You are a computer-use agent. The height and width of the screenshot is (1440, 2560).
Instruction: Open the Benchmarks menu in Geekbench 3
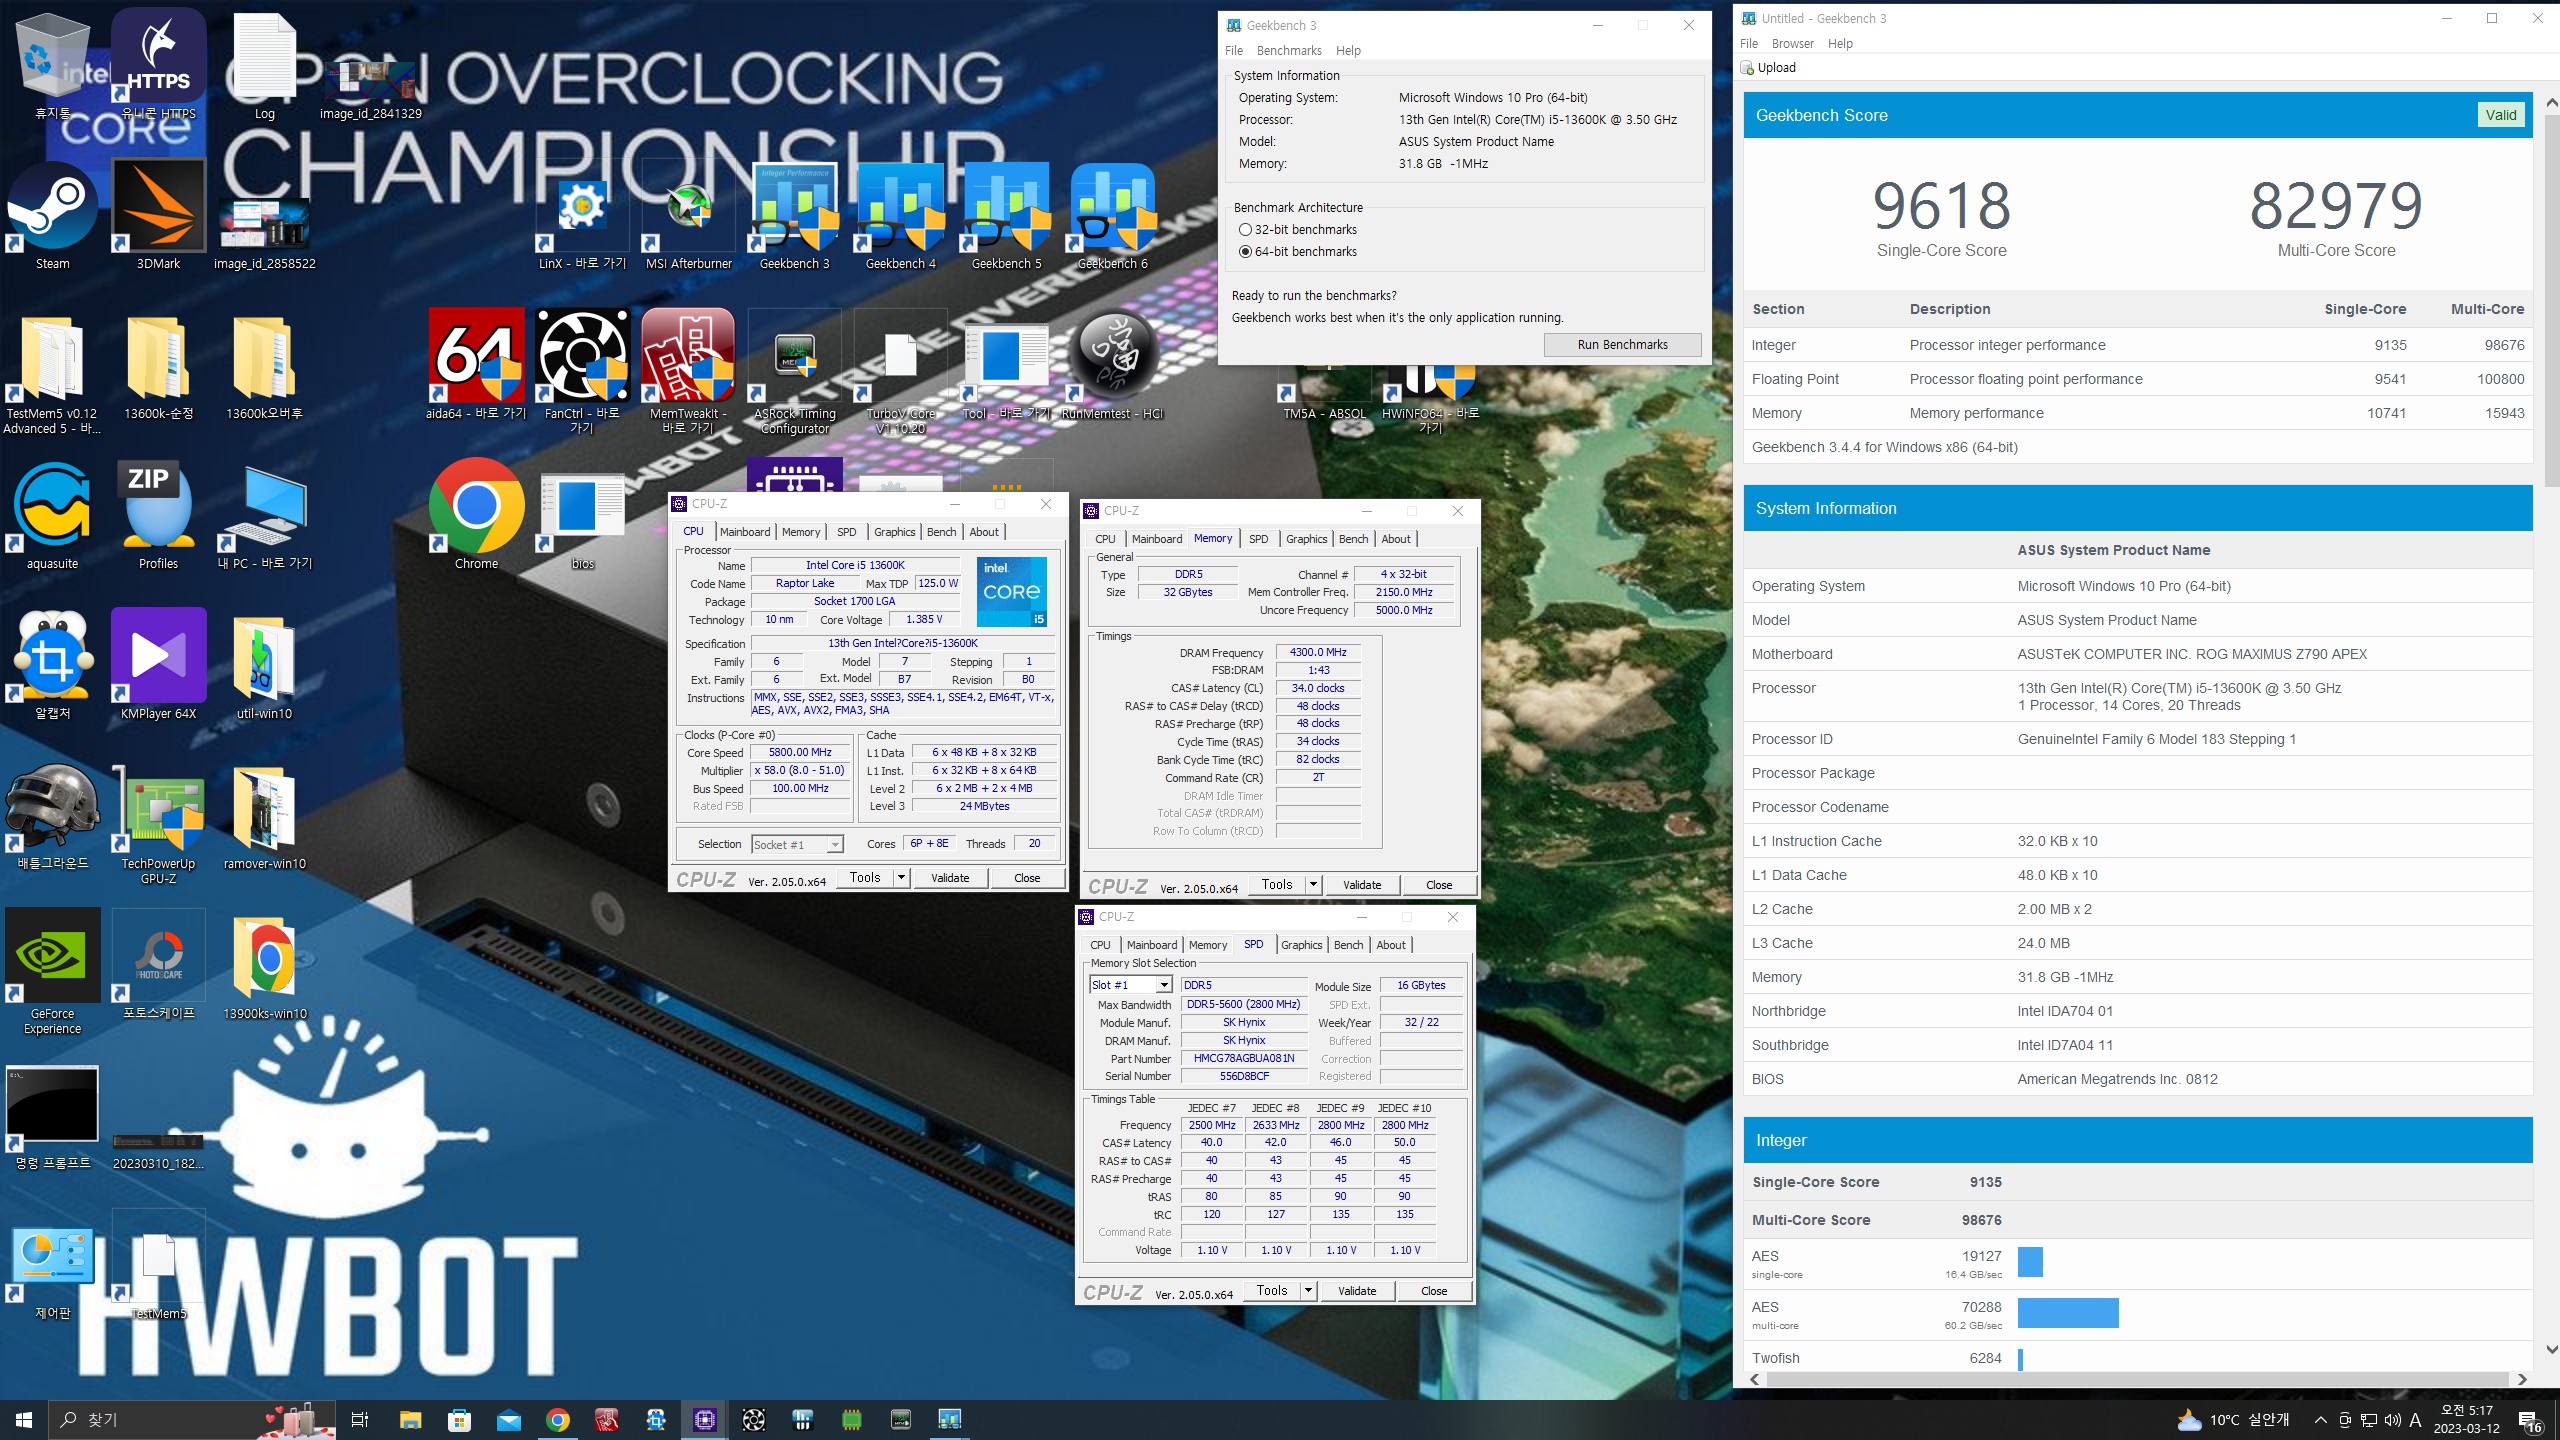pos(1289,51)
